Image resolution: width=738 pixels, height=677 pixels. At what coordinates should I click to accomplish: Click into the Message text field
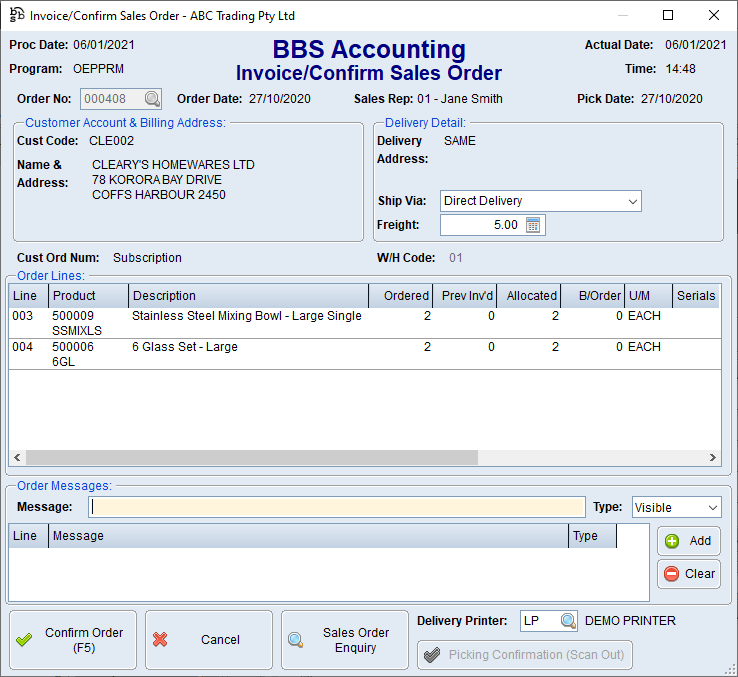click(x=336, y=508)
